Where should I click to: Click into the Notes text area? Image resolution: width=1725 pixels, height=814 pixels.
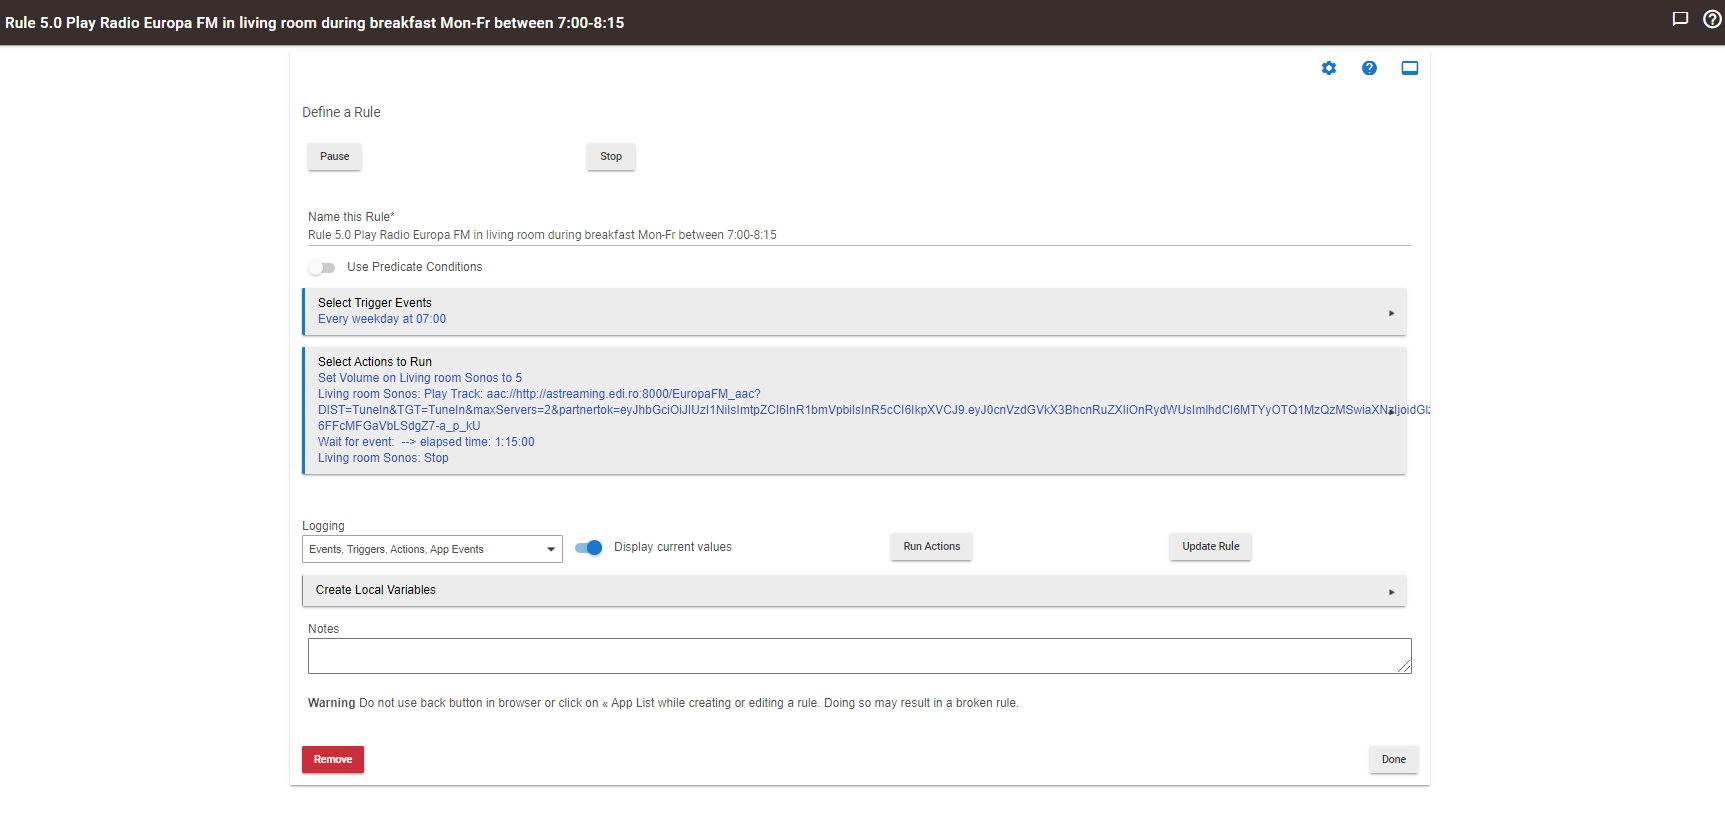coord(858,656)
